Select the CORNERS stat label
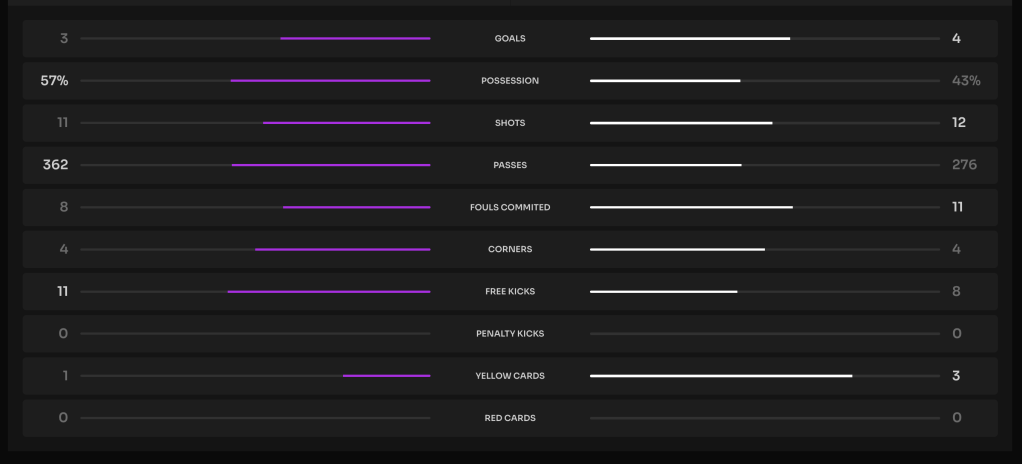The width and height of the screenshot is (1022, 464). pos(510,249)
